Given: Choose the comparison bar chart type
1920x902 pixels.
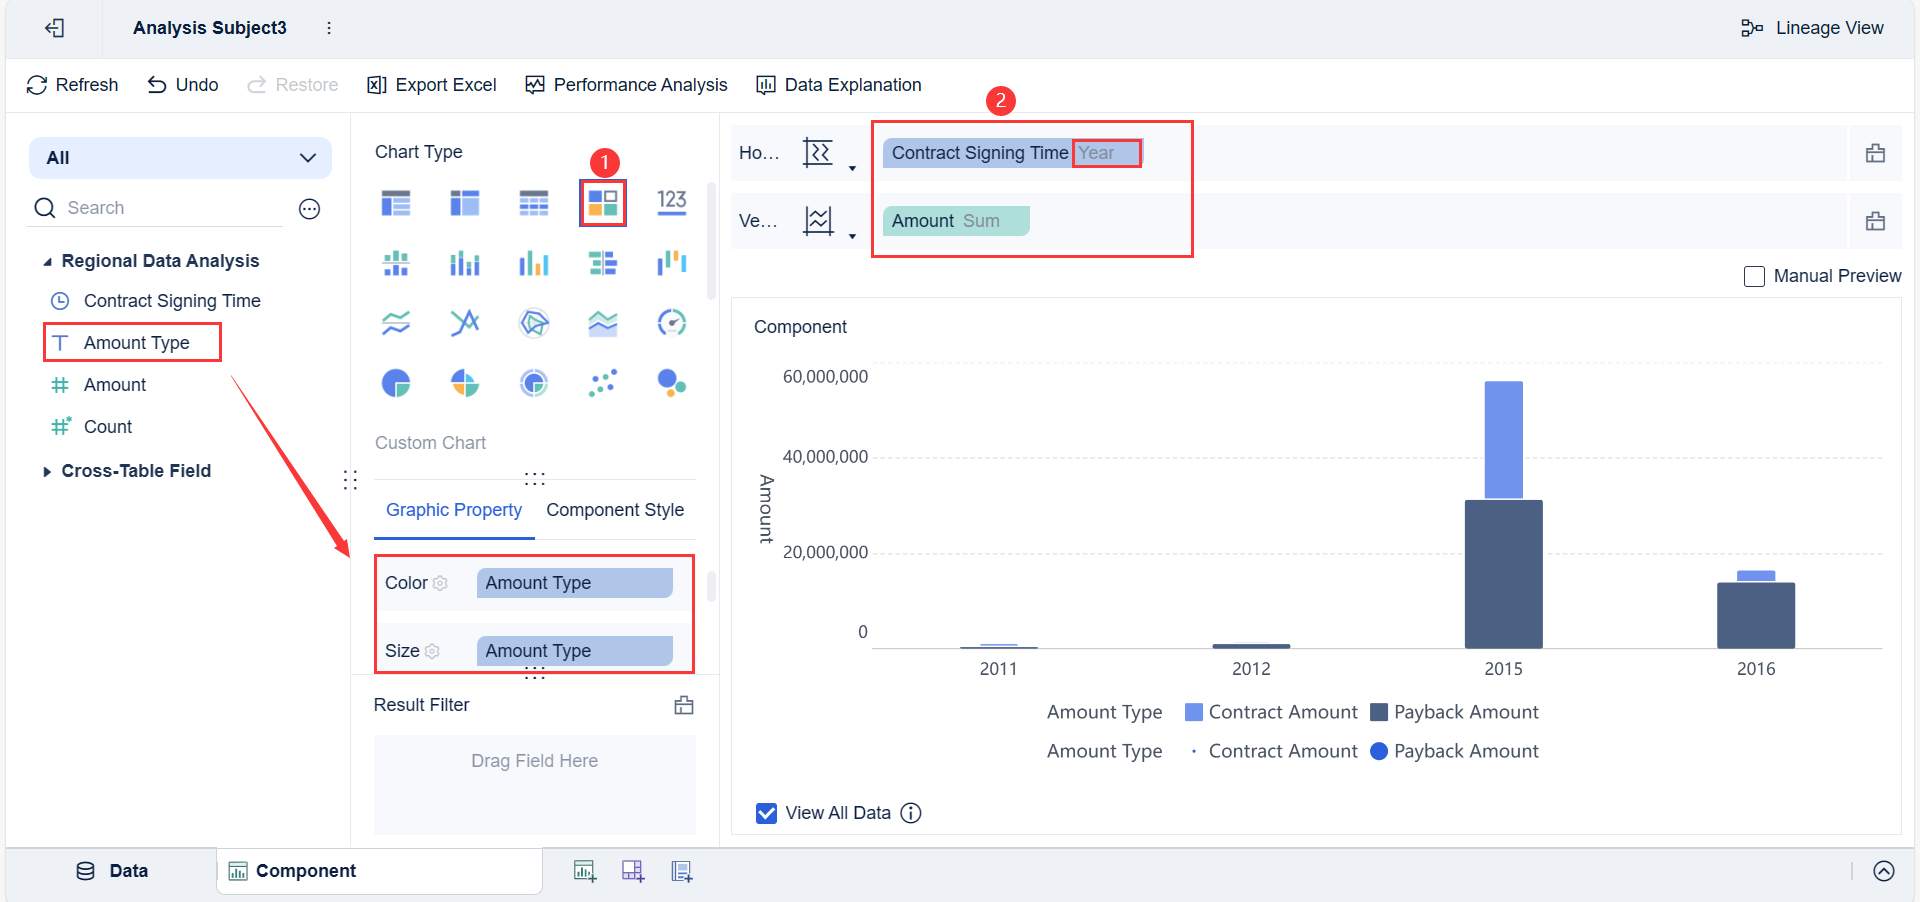Looking at the screenshot, I should click(x=603, y=263).
